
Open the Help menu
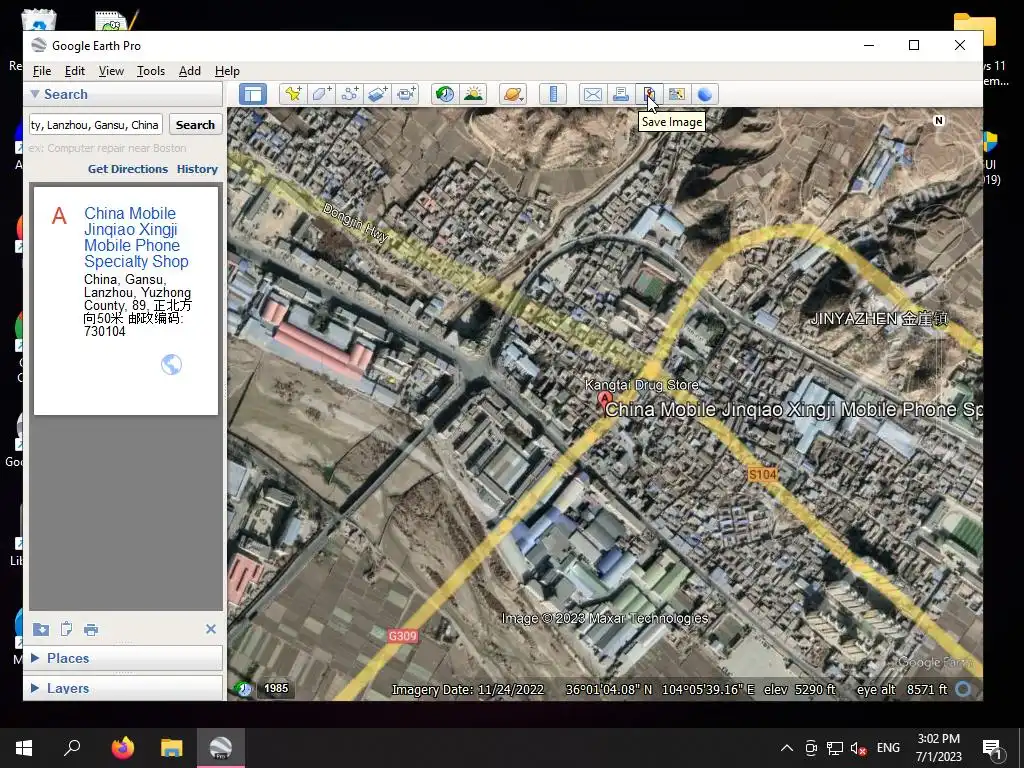pyautogui.click(x=227, y=71)
